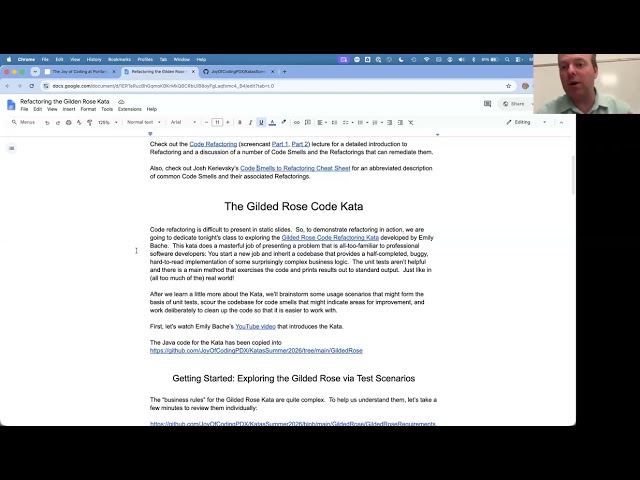The width and height of the screenshot is (640, 480).
Task: Search the Menus box in toolbar
Action: [x=24, y=122]
